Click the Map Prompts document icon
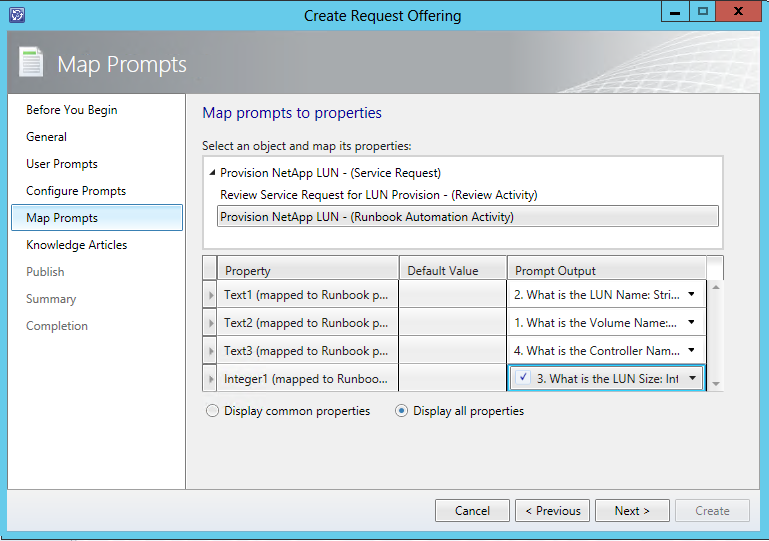This screenshot has width=769, height=541. 31,62
